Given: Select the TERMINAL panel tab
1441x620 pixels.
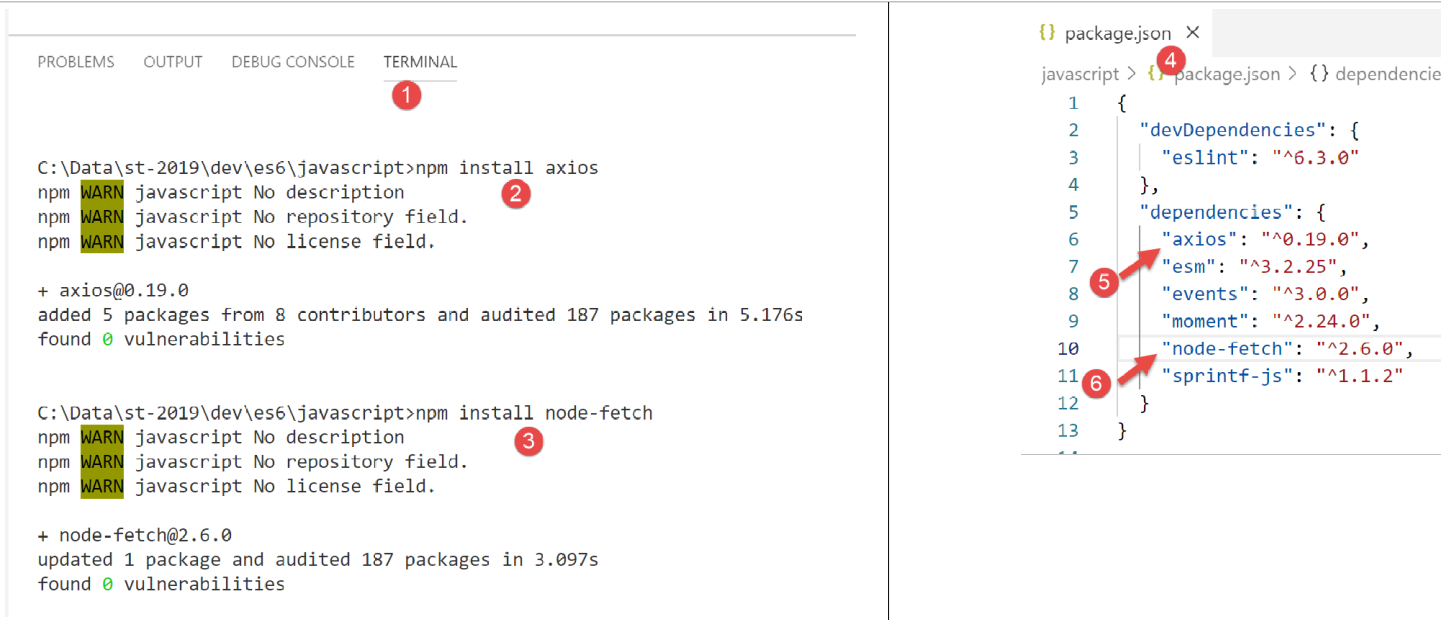Looking at the screenshot, I should [x=420, y=62].
